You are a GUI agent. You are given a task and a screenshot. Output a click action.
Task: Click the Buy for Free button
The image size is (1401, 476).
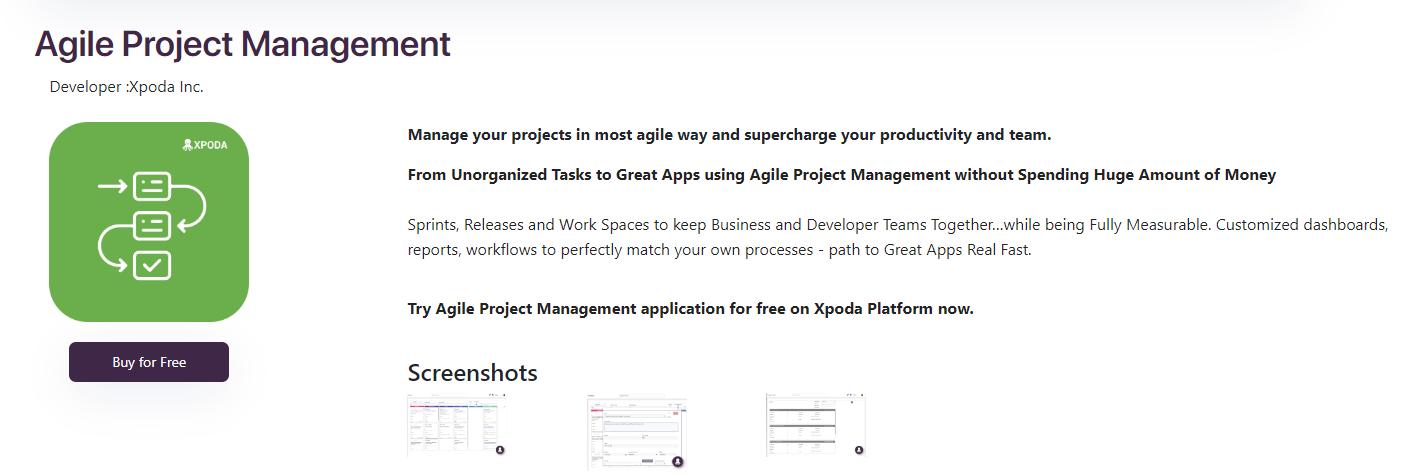pyautogui.click(x=149, y=362)
